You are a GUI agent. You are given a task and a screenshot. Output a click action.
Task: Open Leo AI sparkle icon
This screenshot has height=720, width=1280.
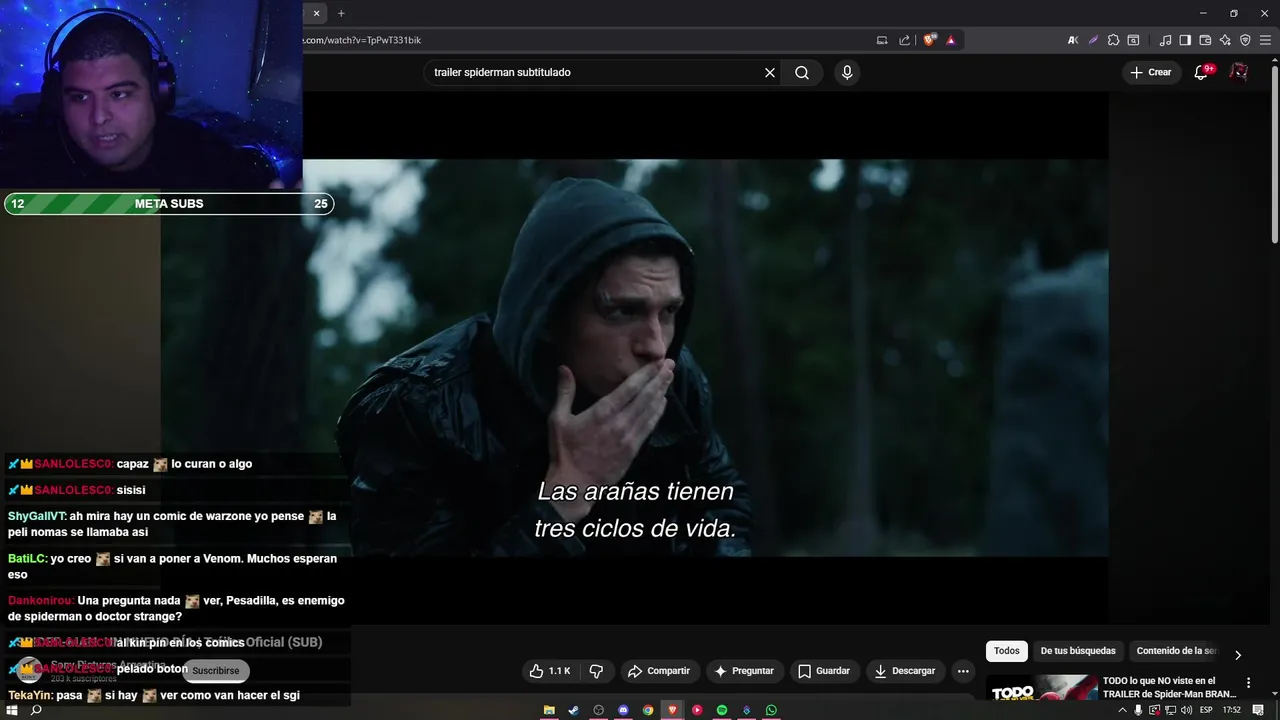click(x=1225, y=40)
